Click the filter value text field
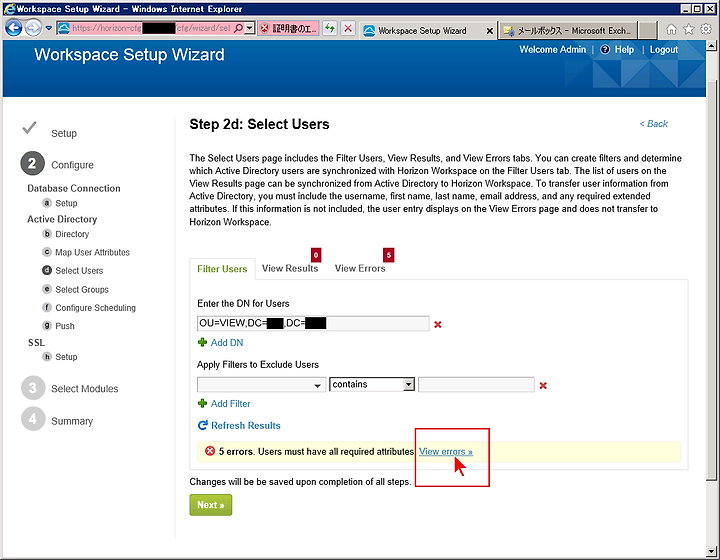720x560 pixels. tap(476, 385)
